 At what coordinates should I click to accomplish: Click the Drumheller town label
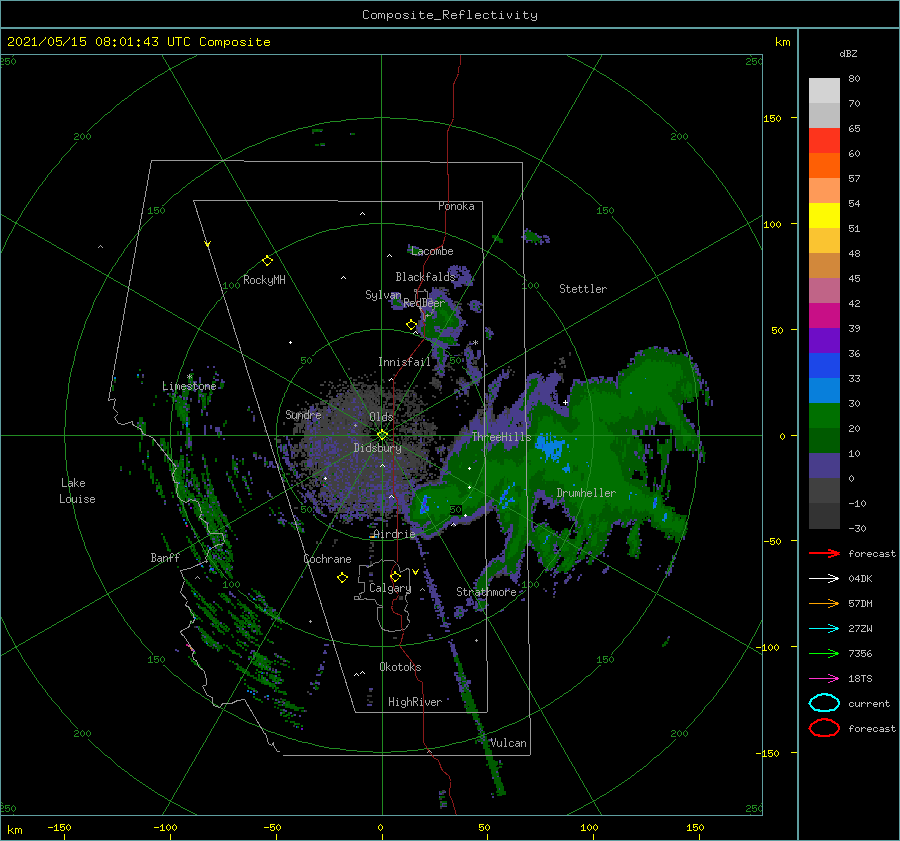click(586, 493)
